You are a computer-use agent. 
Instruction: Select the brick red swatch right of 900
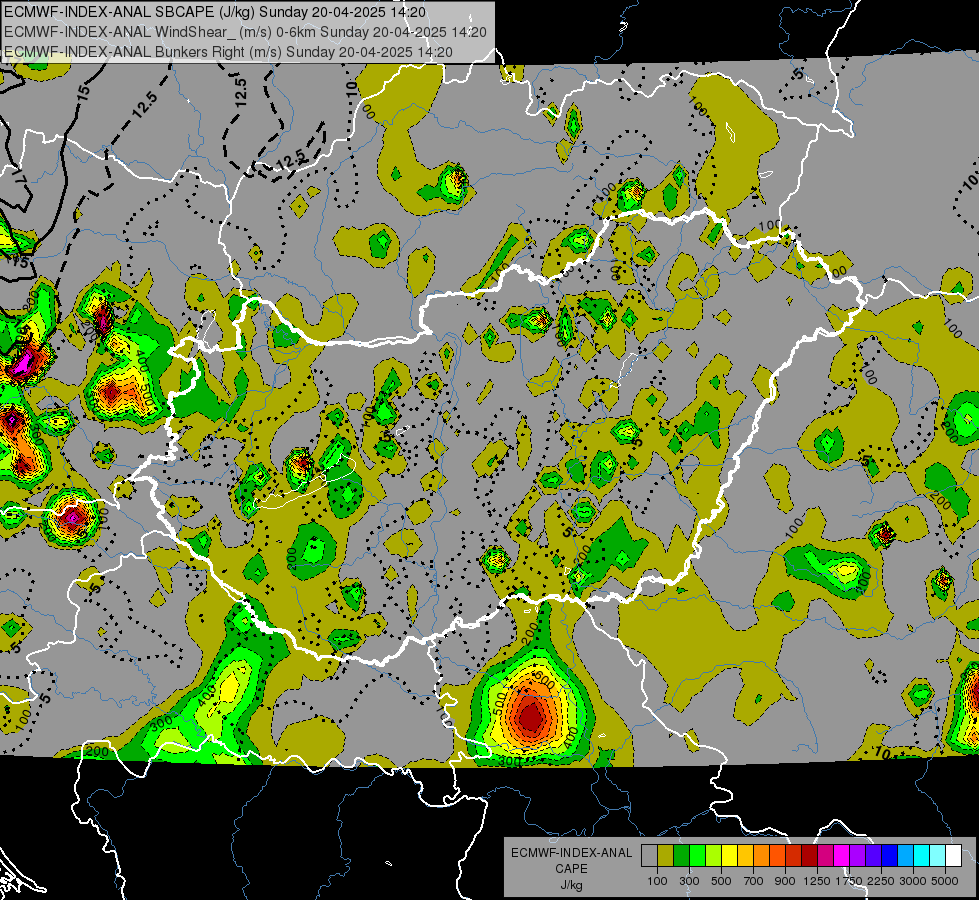[794, 855]
